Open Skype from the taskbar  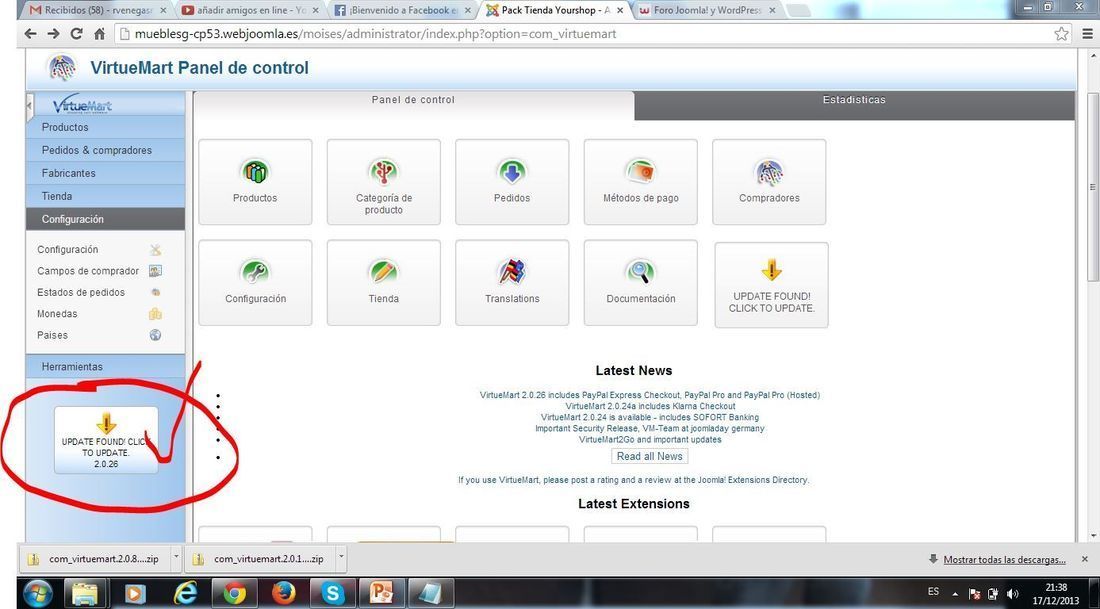pyautogui.click(x=333, y=594)
